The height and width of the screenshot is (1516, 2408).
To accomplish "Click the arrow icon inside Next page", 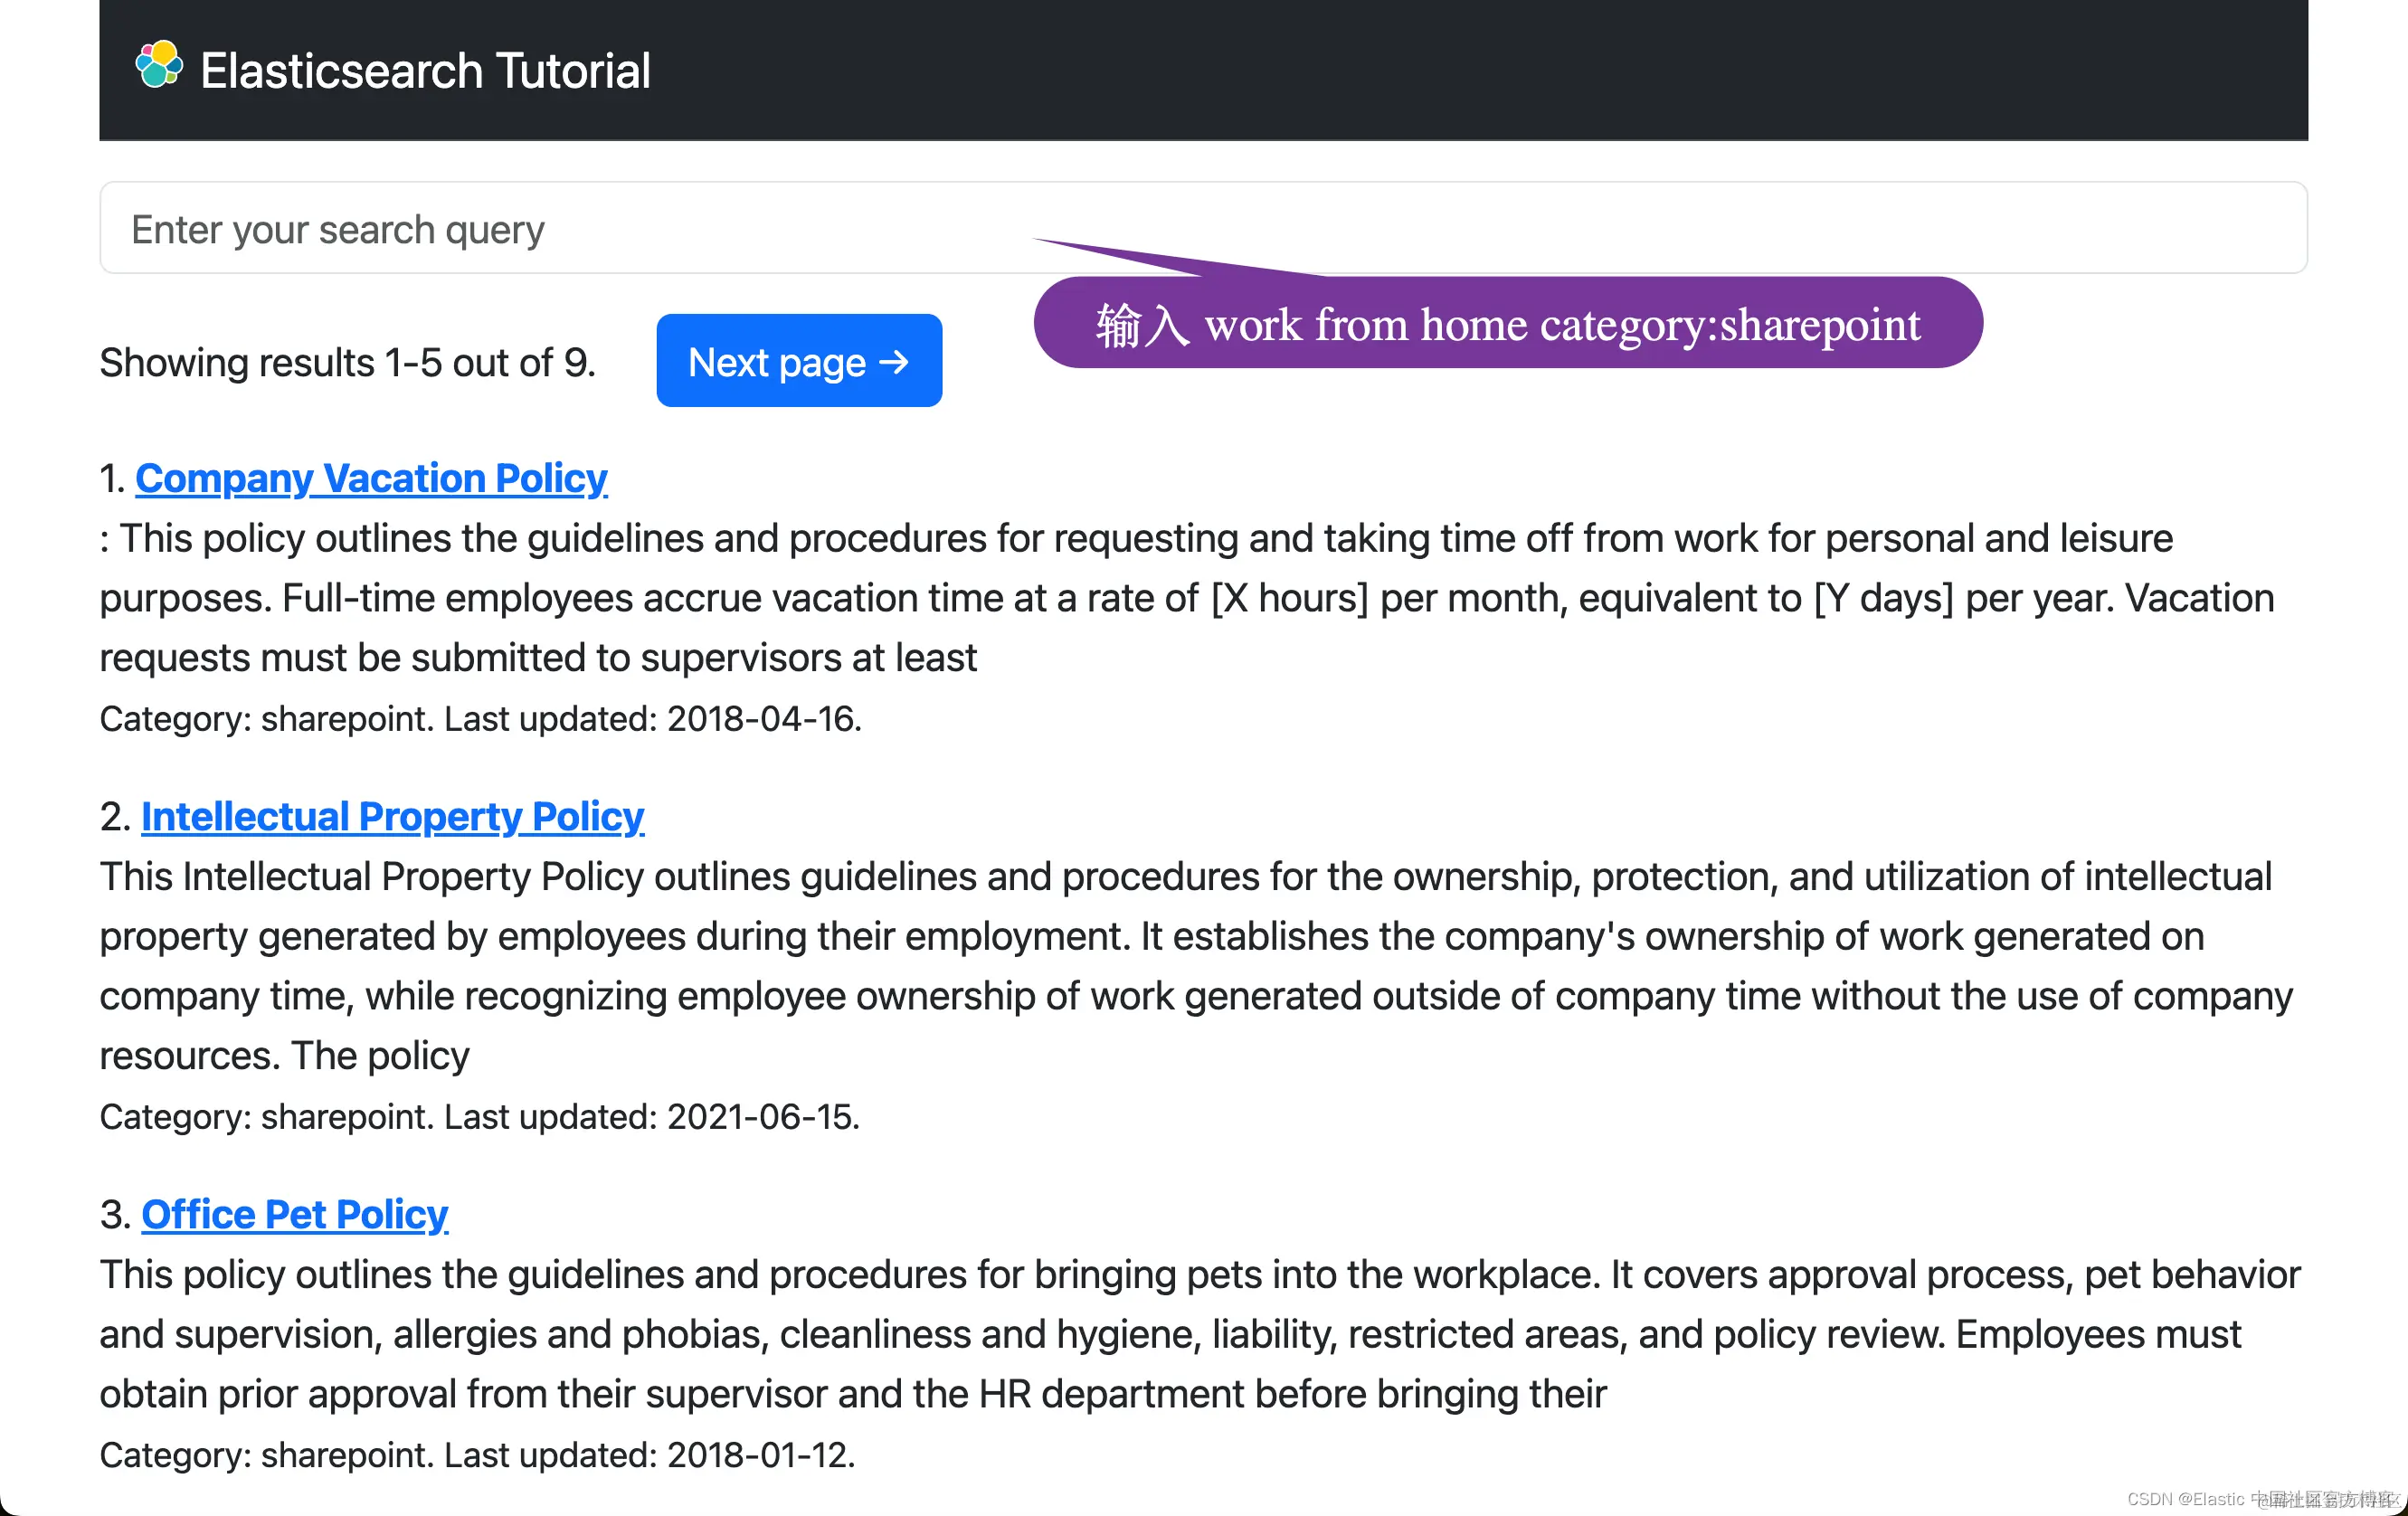I will 894,361.
